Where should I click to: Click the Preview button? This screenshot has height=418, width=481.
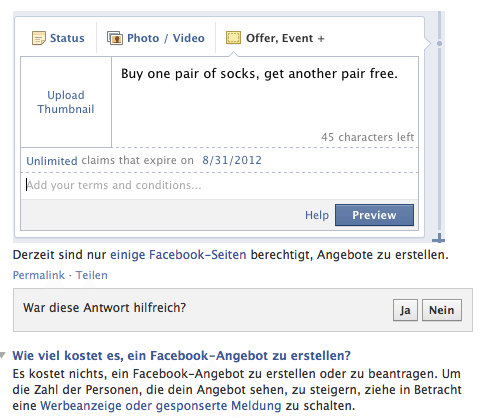pyautogui.click(x=374, y=215)
